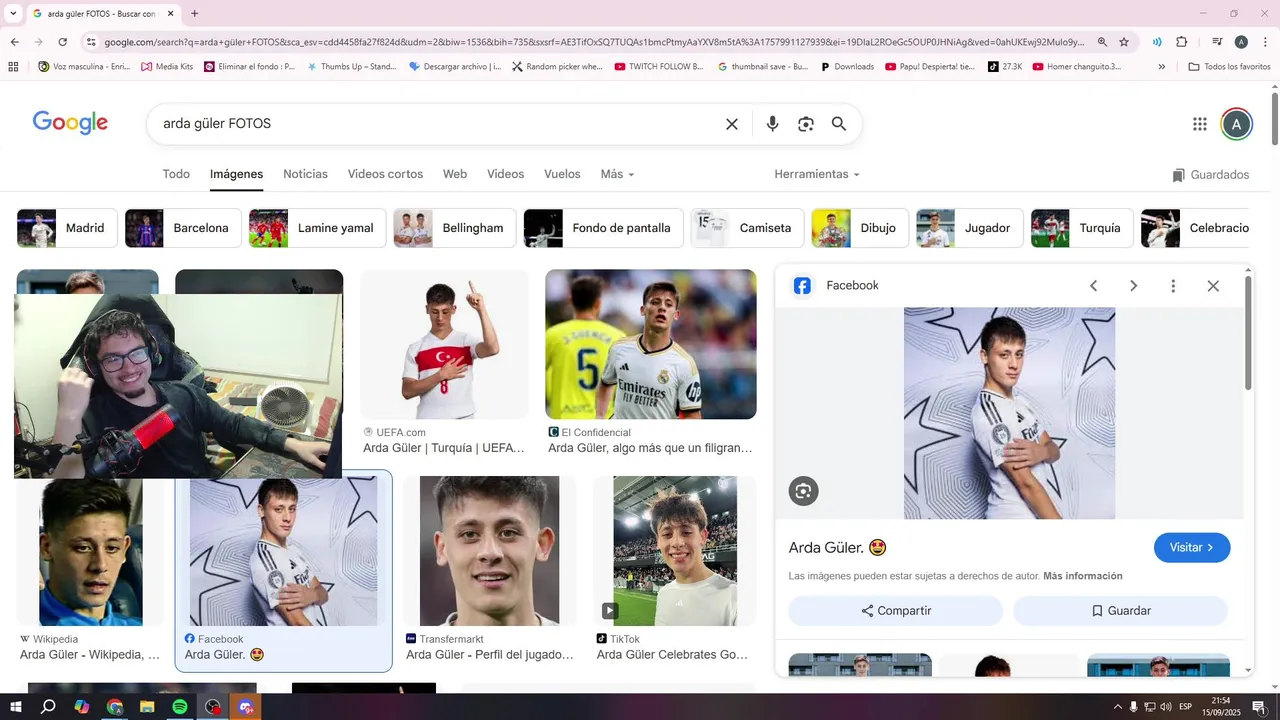
Task: Reload the current page
Action: (x=62, y=42)
